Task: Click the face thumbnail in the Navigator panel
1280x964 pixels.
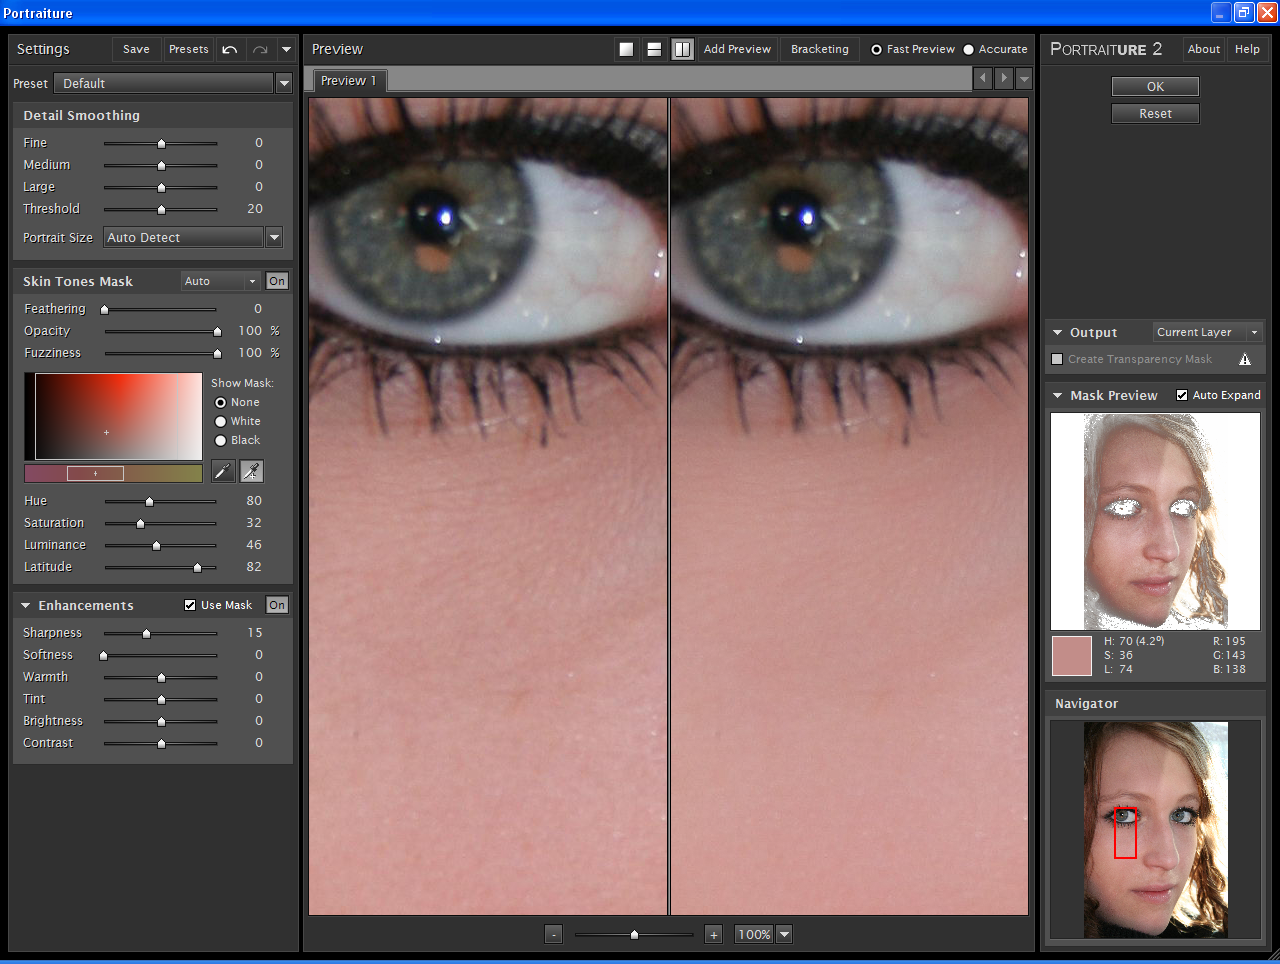Action: tap(1155, 830)
